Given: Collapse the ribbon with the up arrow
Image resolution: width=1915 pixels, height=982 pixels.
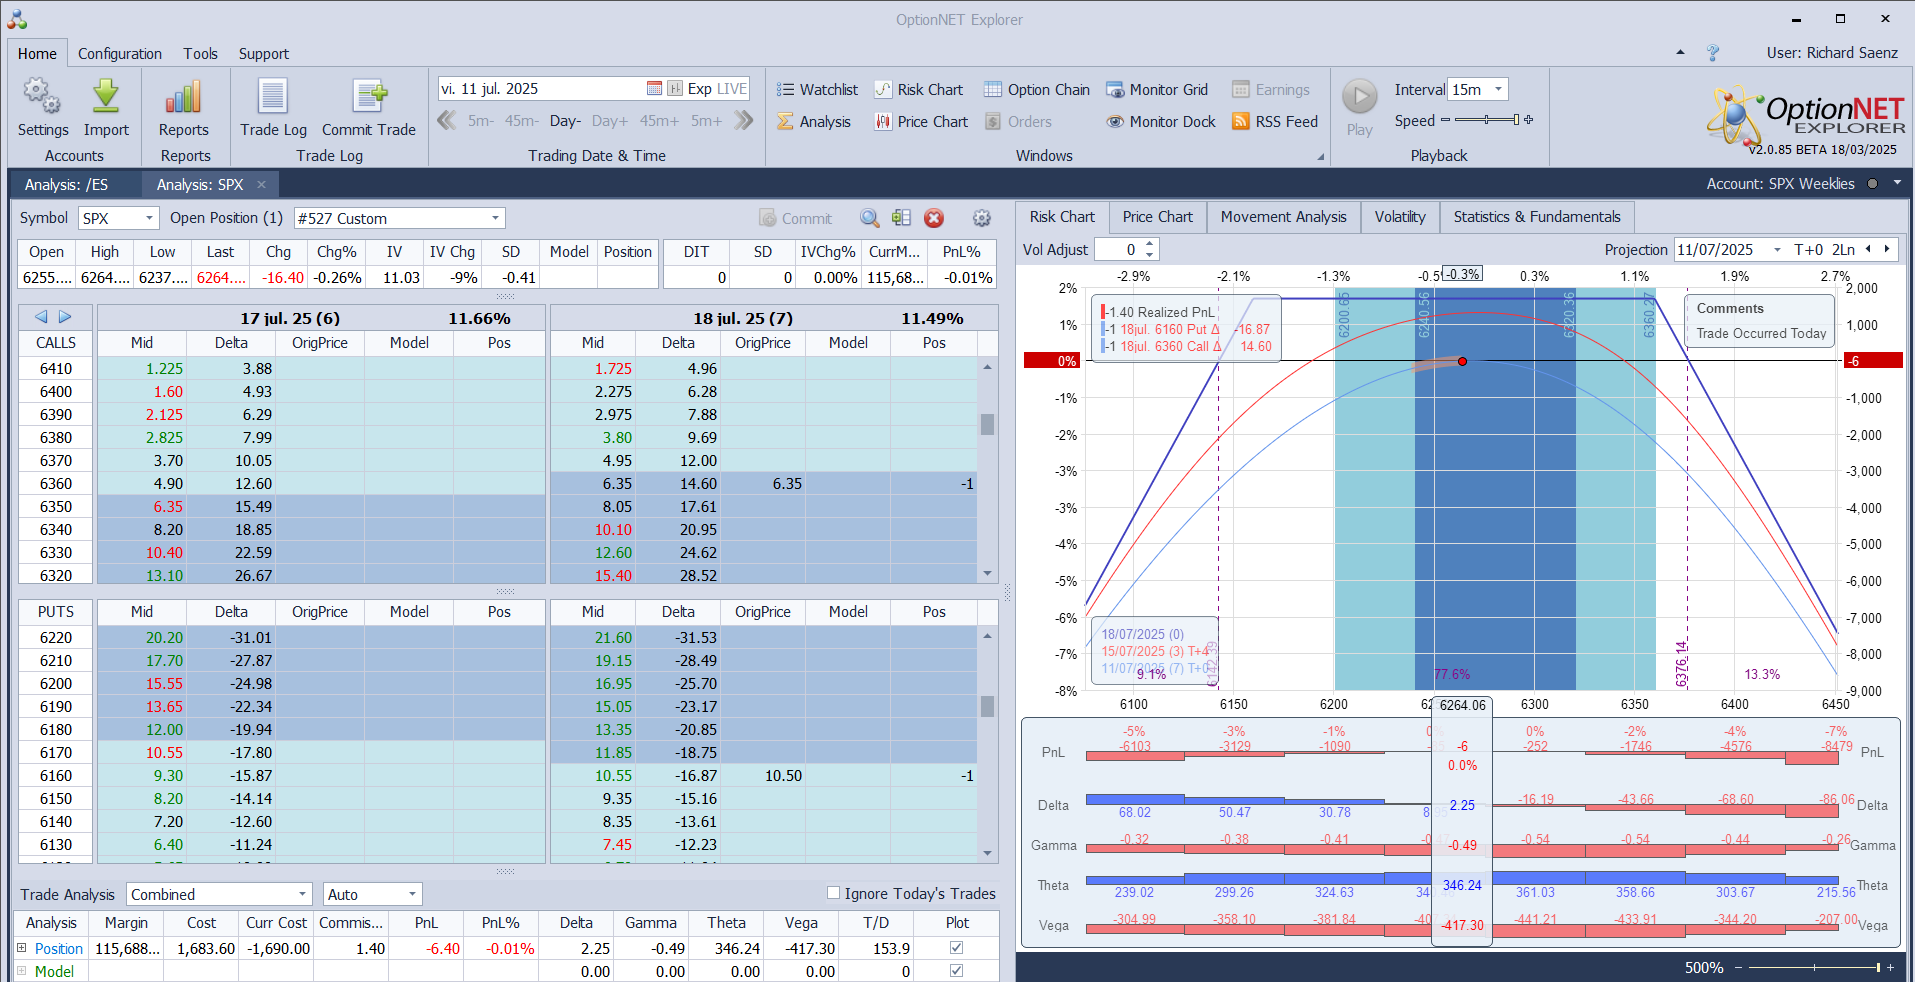Looking at the screenshot, I should coord(1680,53).
